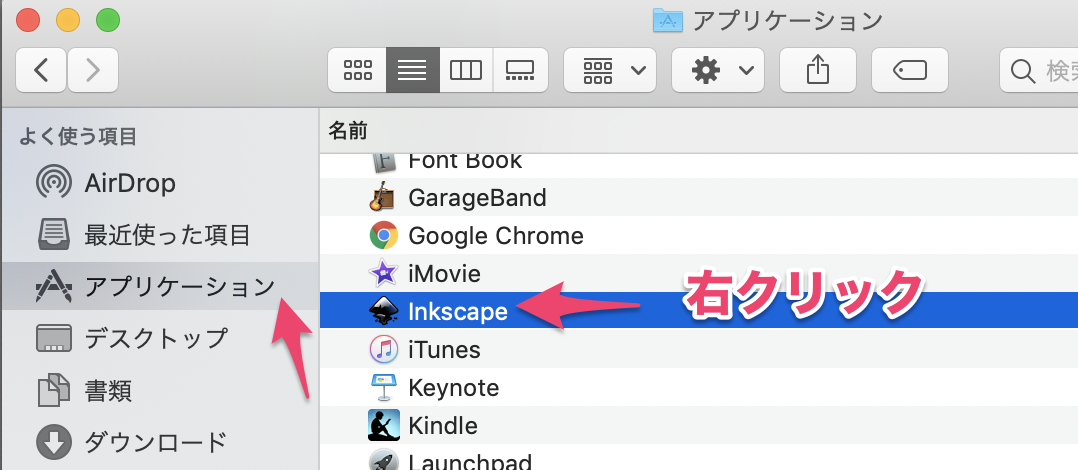Viewport: 1078px width, 470px height.
Task: Click the Kindle reader icon
Action: (384, 425)
